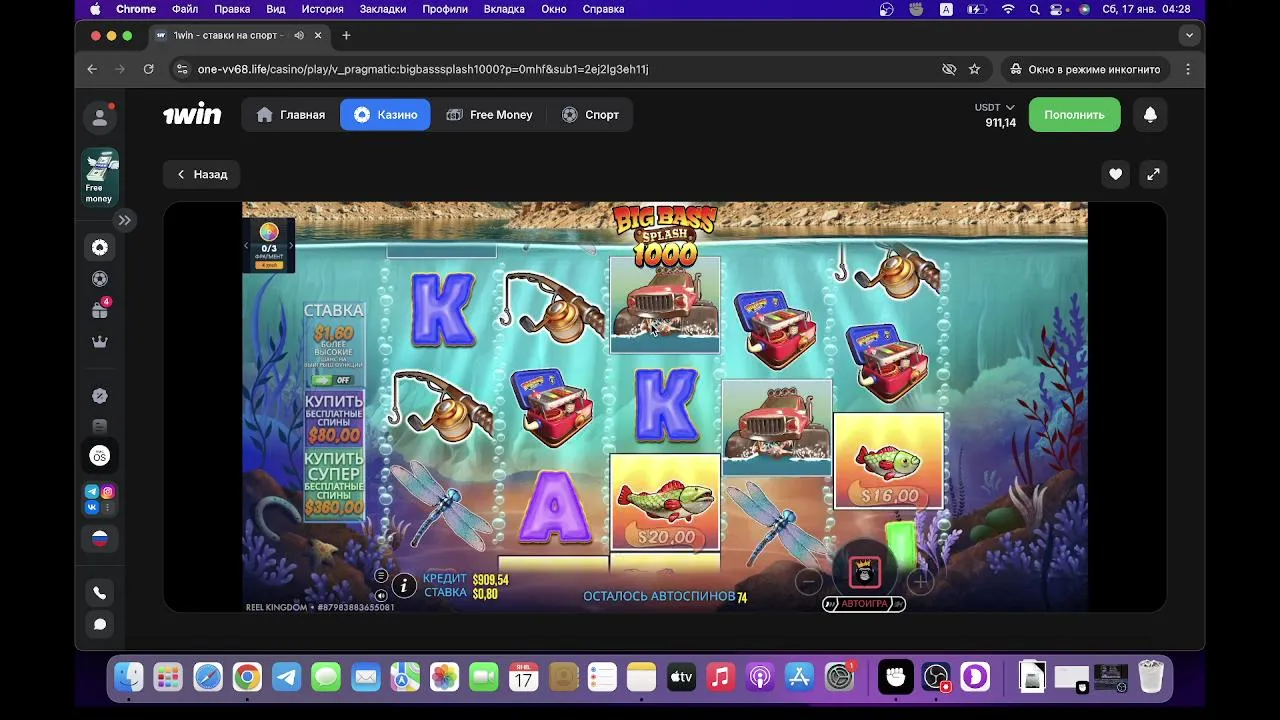Open the user profile avatar in the sidebar

(x=100, y=118)
